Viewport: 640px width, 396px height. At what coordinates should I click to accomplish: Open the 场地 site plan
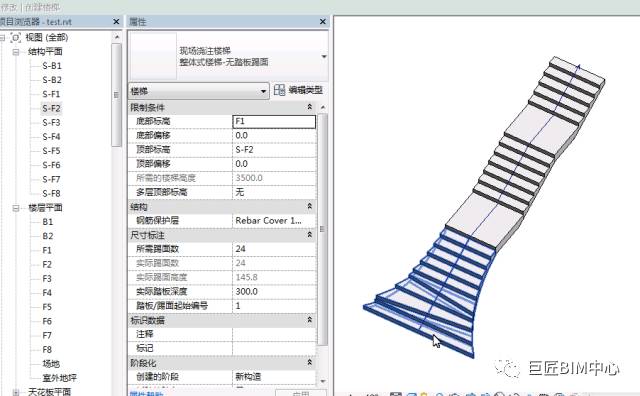point(51,364)
